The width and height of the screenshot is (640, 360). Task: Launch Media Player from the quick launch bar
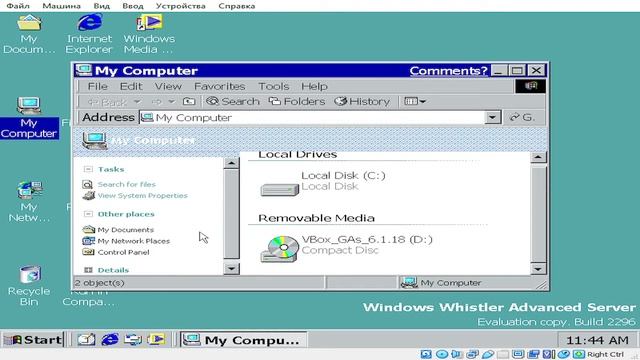156,339
